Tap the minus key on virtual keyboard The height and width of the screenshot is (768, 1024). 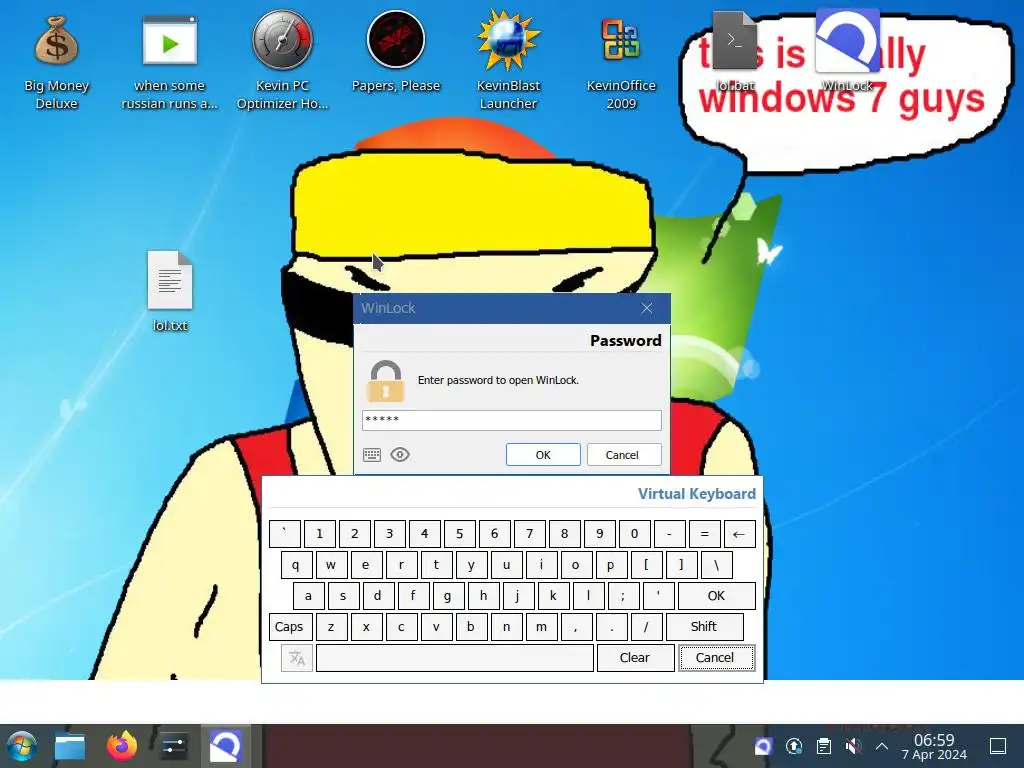tap(669, 534)
